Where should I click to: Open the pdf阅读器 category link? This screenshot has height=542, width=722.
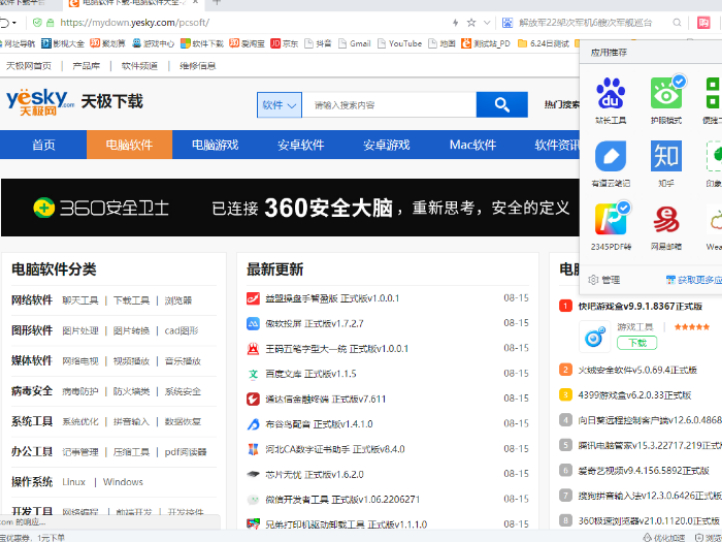(x=186, y=452)
